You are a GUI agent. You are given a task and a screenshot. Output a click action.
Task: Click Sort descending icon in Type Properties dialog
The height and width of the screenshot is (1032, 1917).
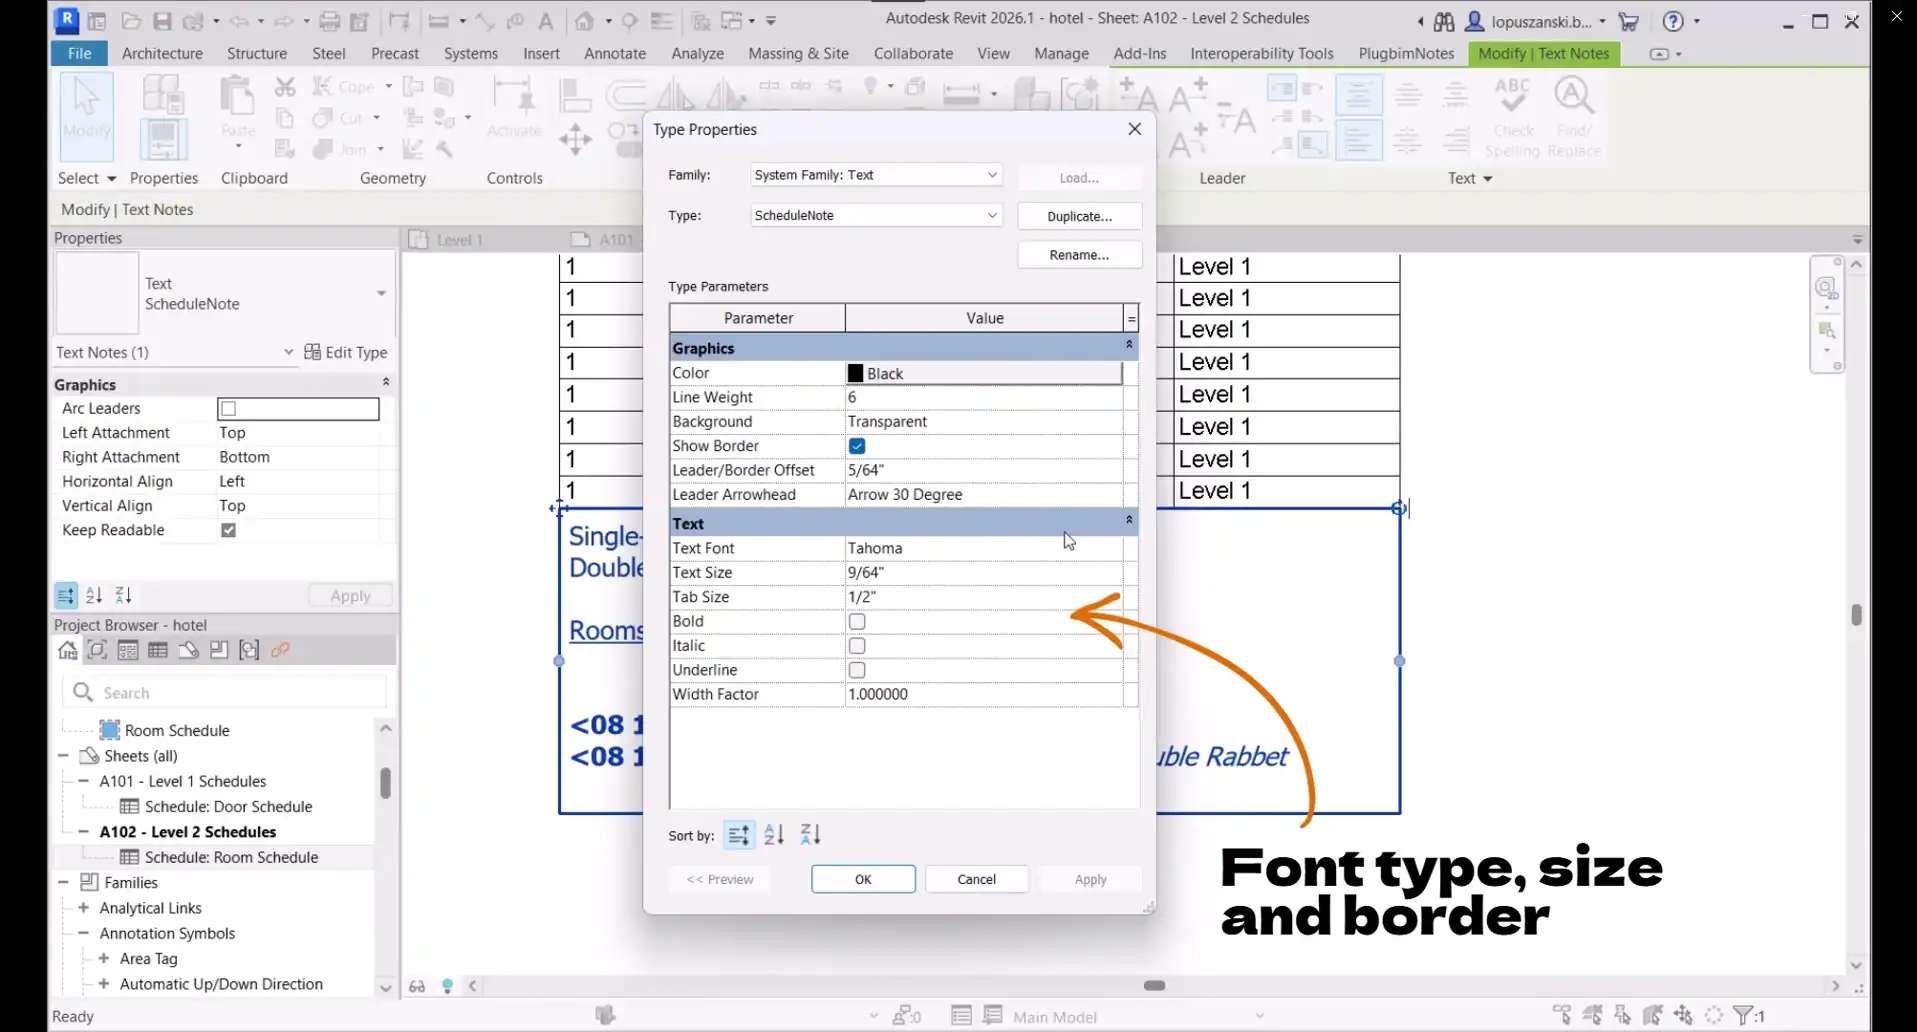pos(810,834)
